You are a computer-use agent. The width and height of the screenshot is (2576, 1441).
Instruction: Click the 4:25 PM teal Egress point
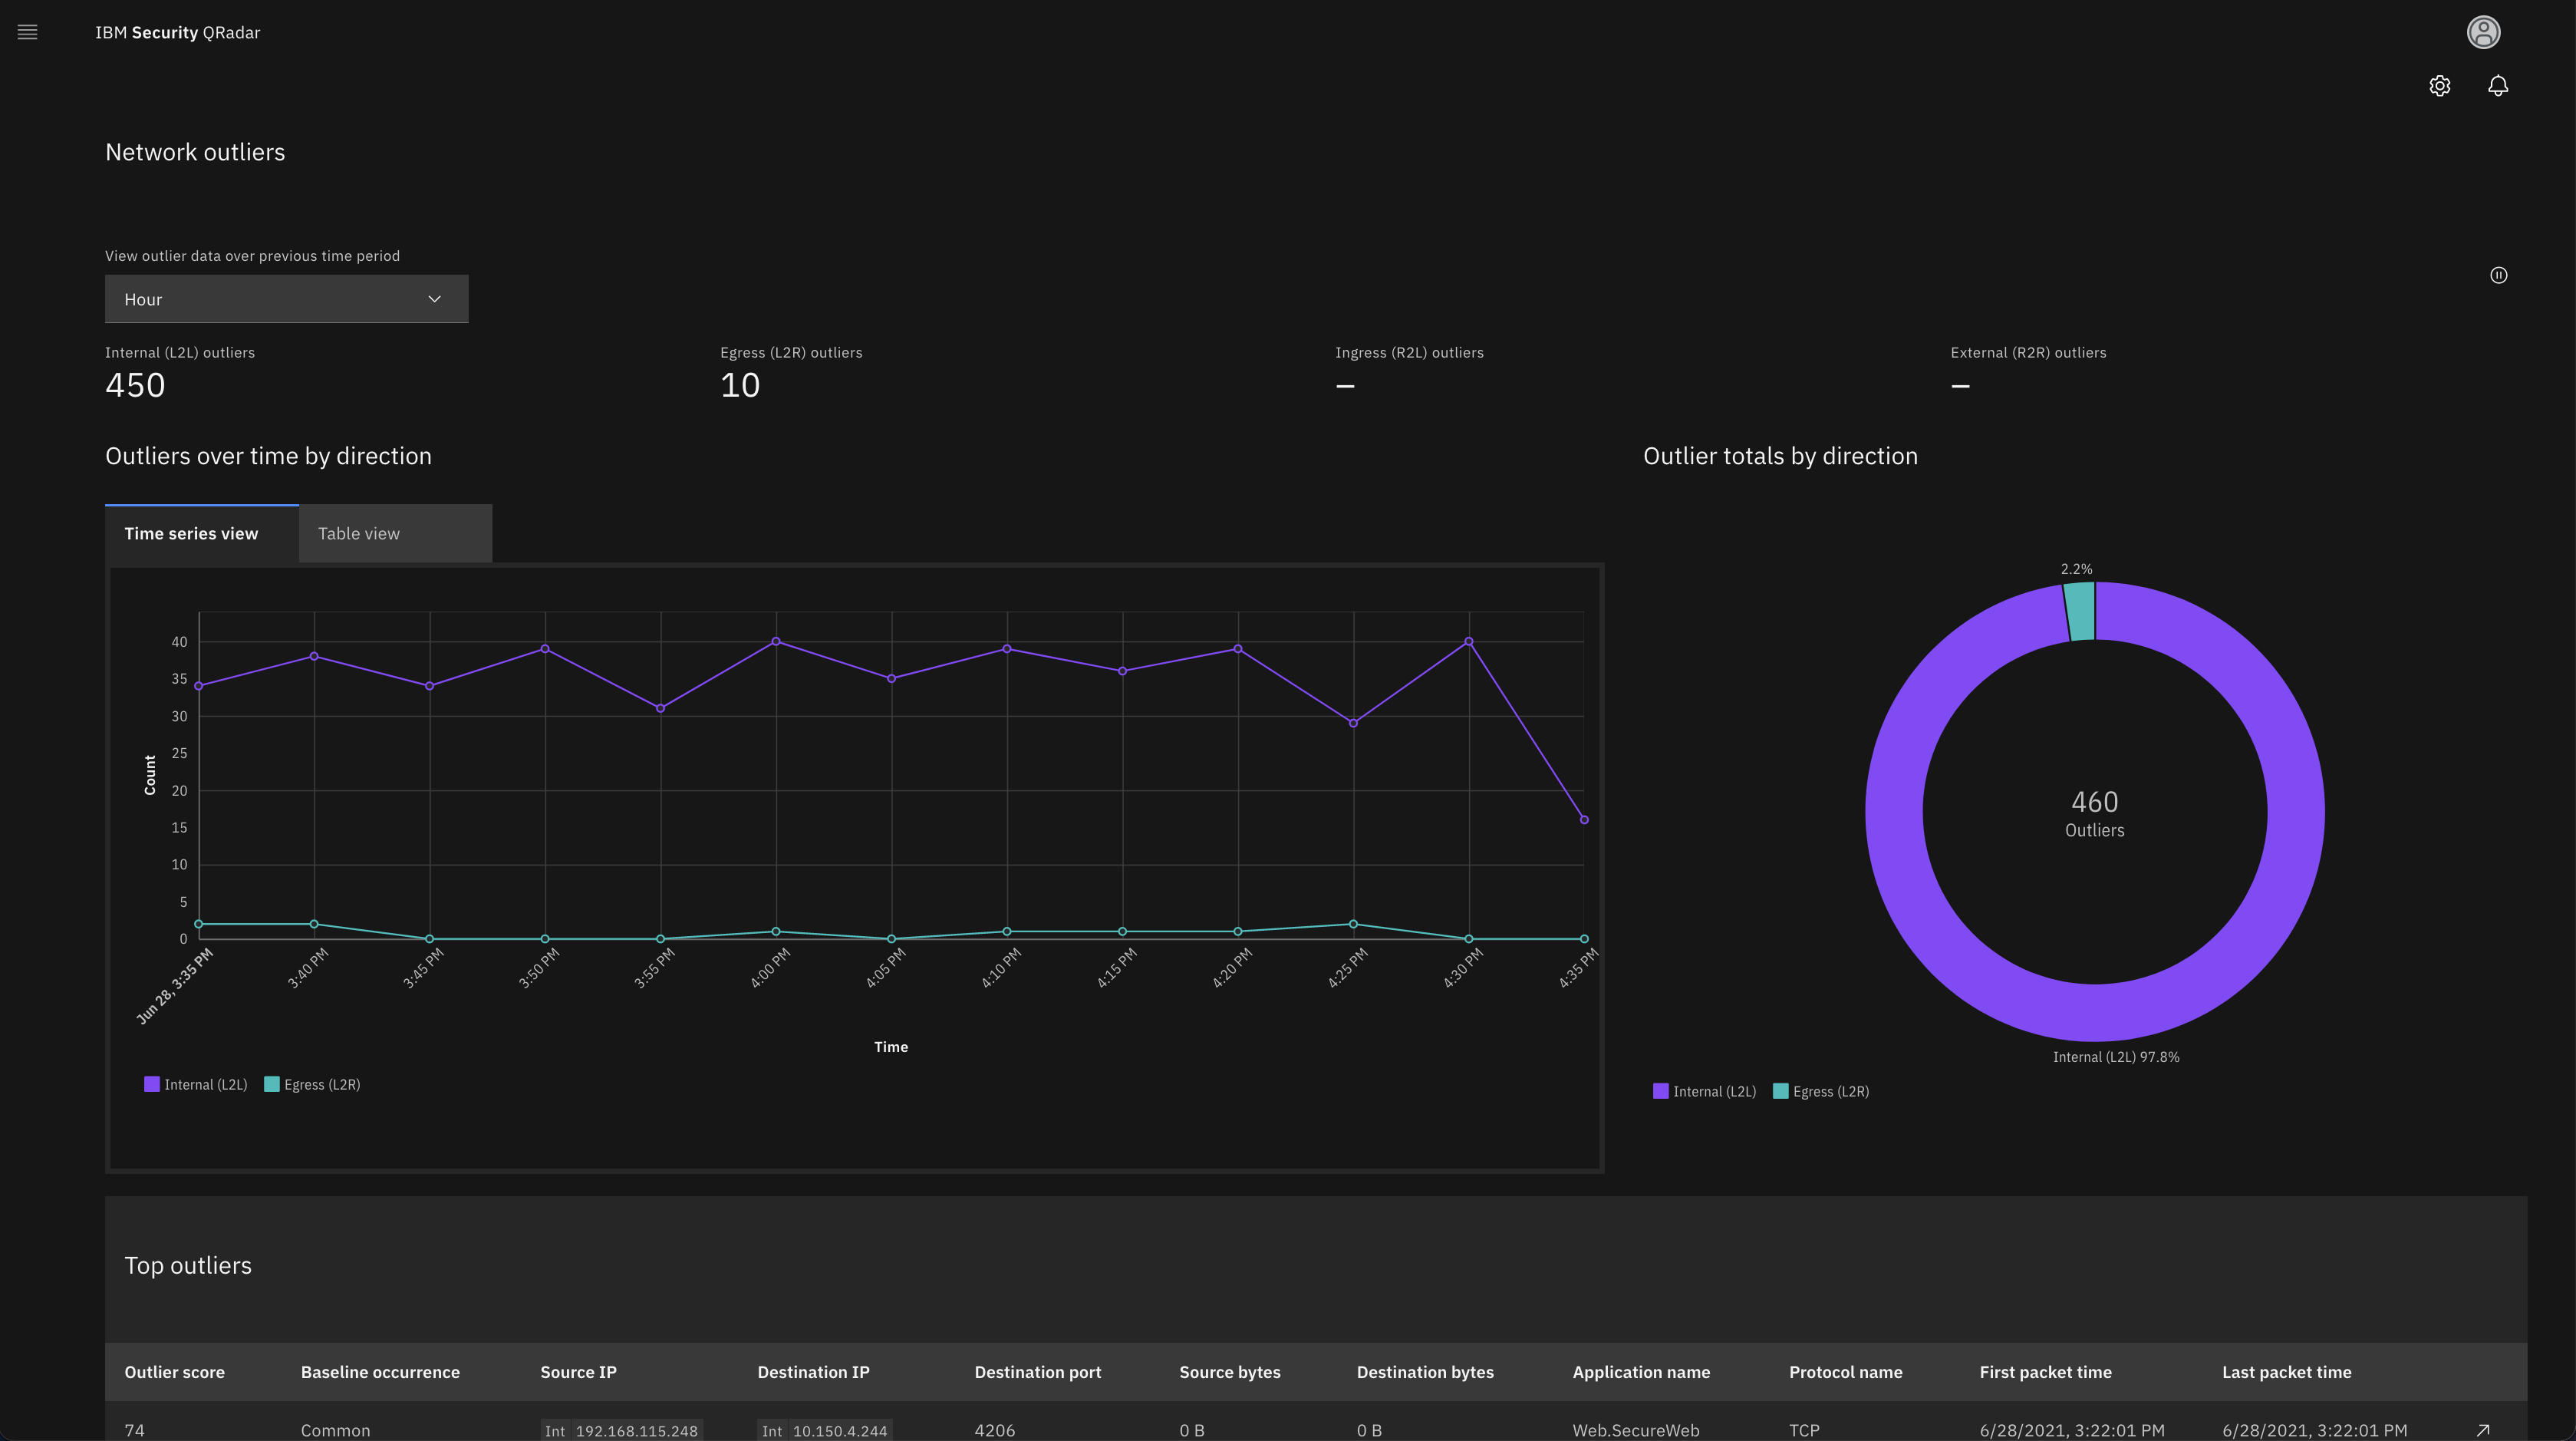pyautogui.click(x=1353, y=924)
